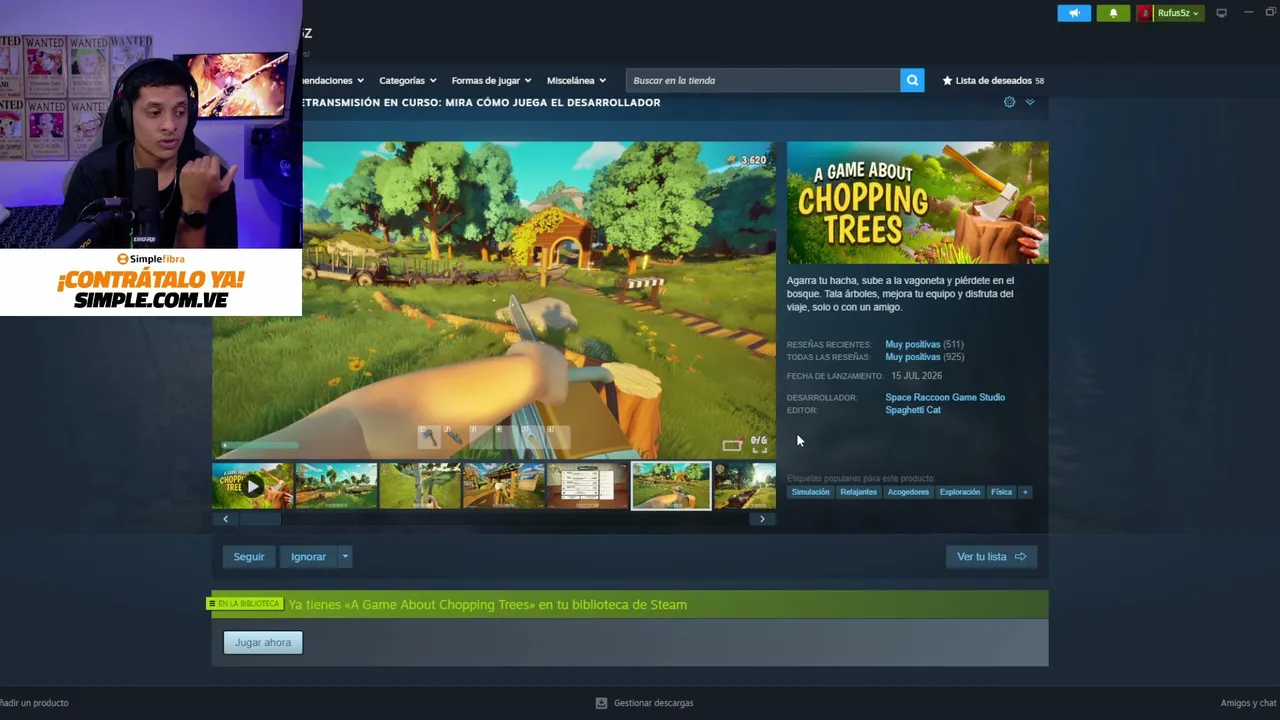Expand the Rufus5z account dropdown
1280x720 pixels.
coord(1195,13)
